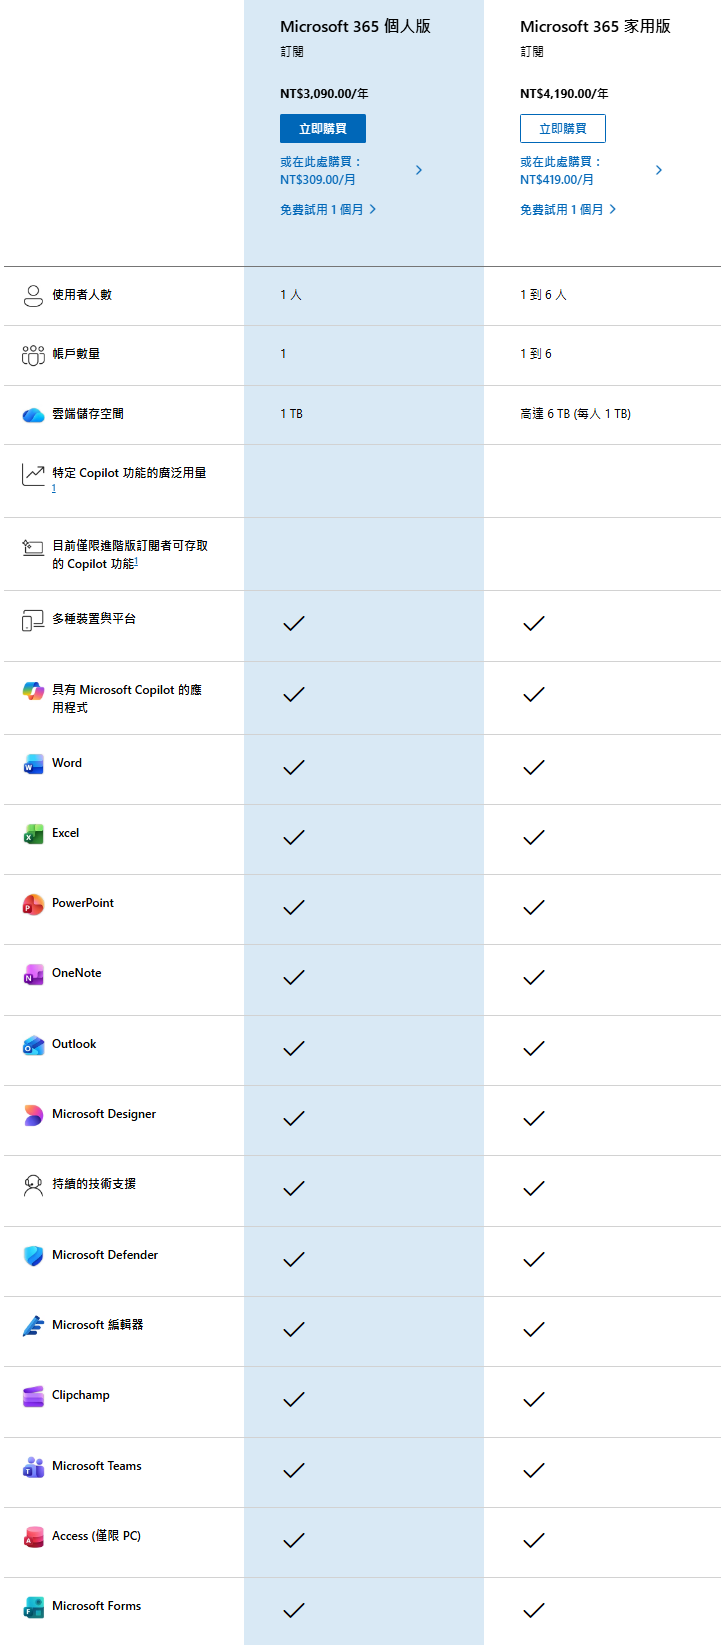Click the Microsoft Defender shield icon

(33, 1256)
